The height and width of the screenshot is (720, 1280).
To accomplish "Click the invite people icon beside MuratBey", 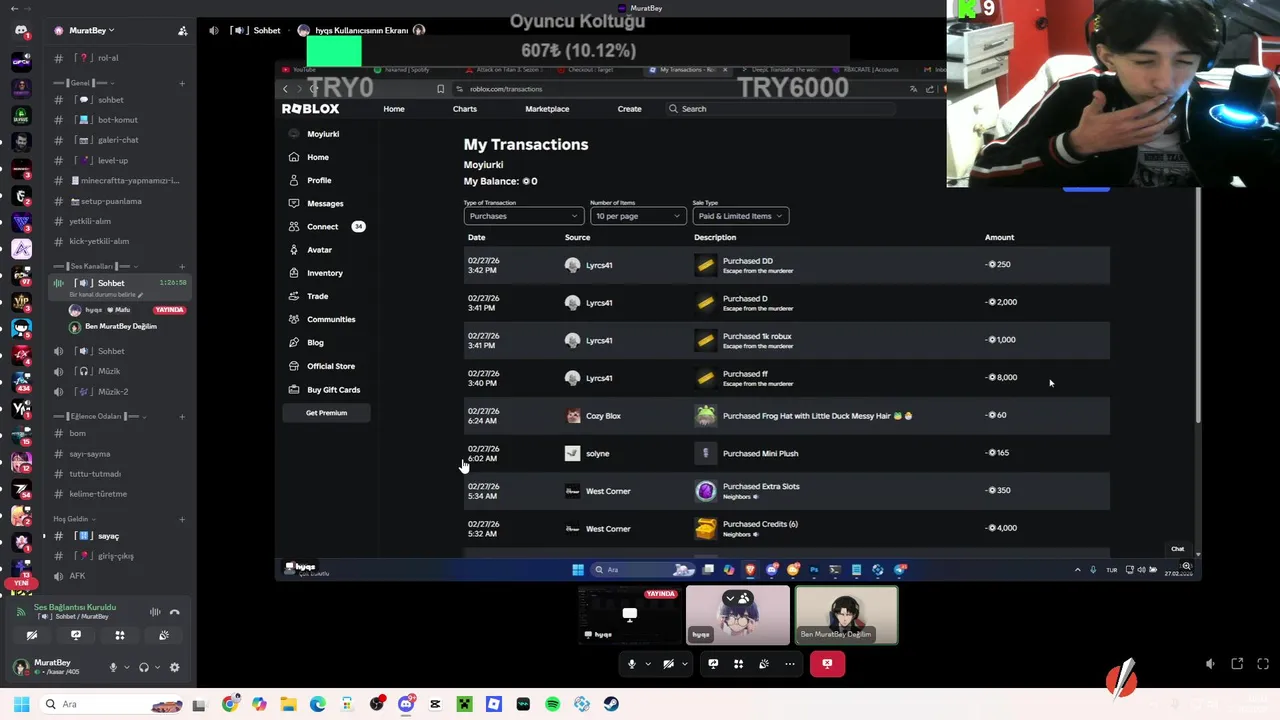I will point(182,31).
